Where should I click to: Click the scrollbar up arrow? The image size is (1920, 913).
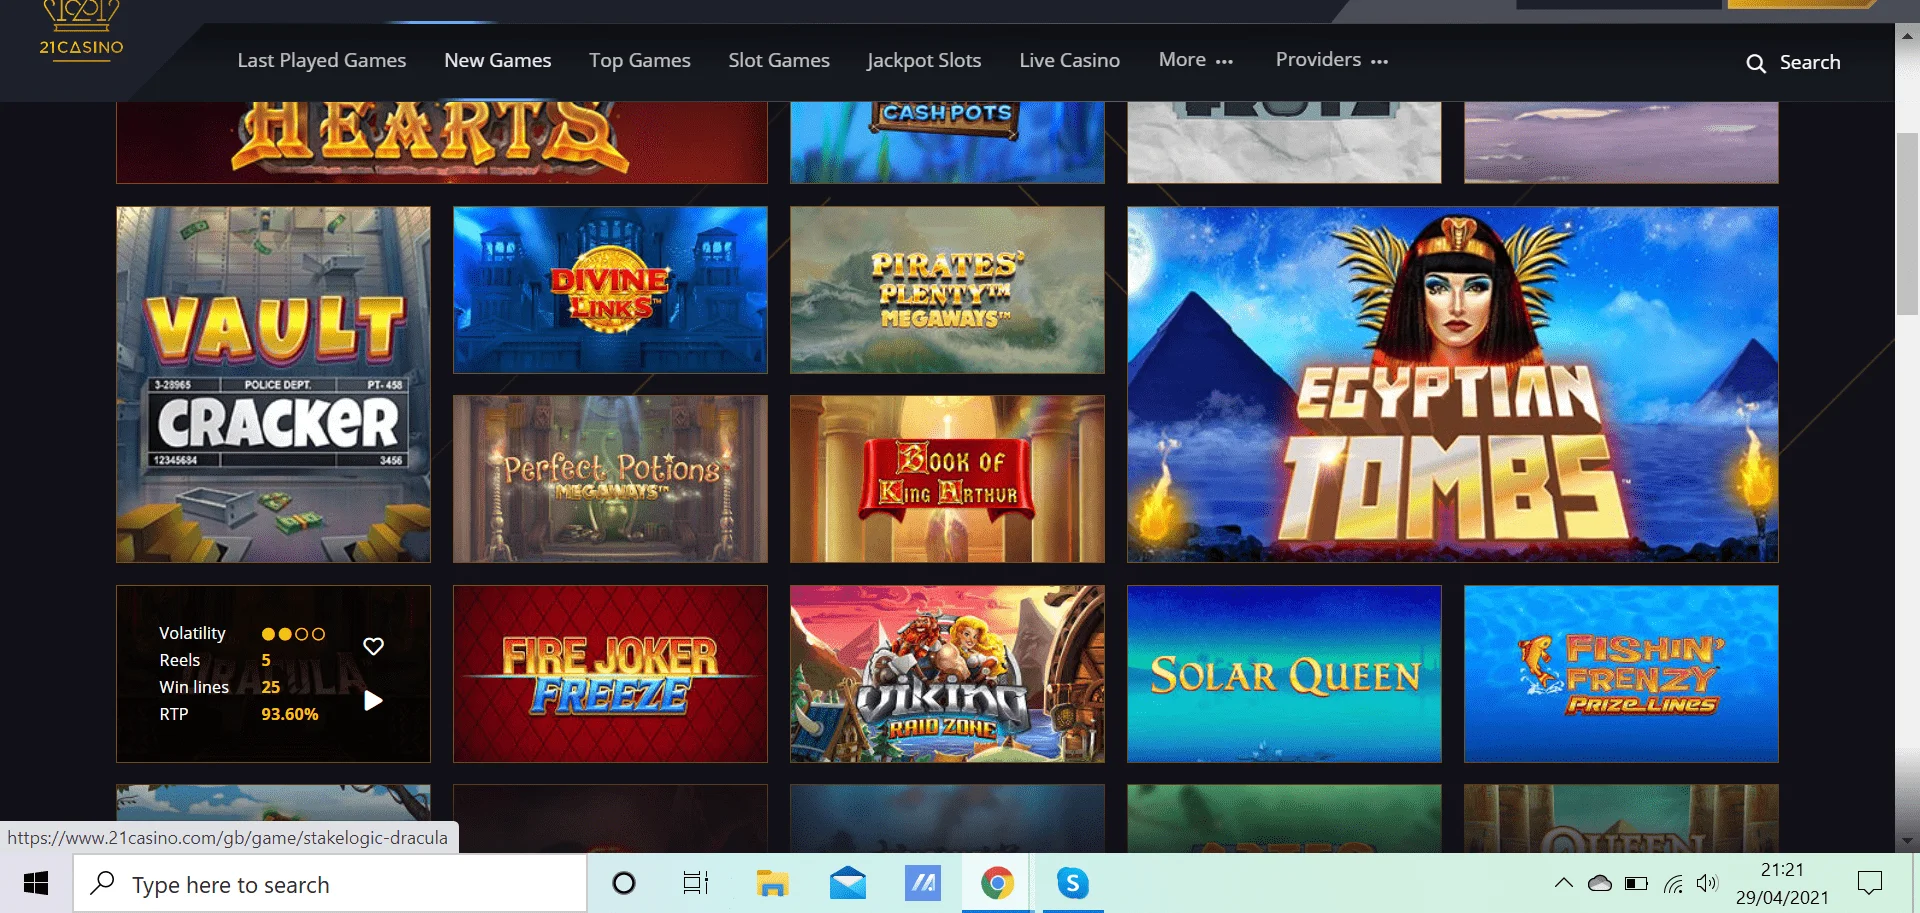1907,35
